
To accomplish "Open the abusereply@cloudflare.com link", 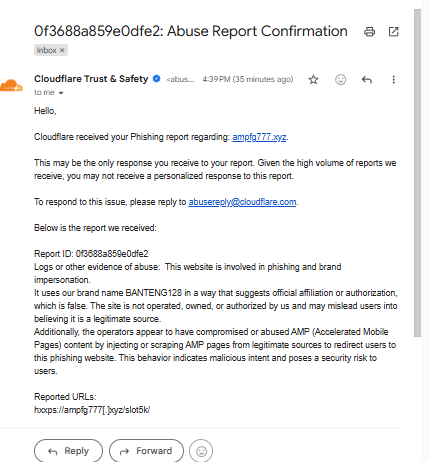I will pyautogui.click(x=242, y=202).
